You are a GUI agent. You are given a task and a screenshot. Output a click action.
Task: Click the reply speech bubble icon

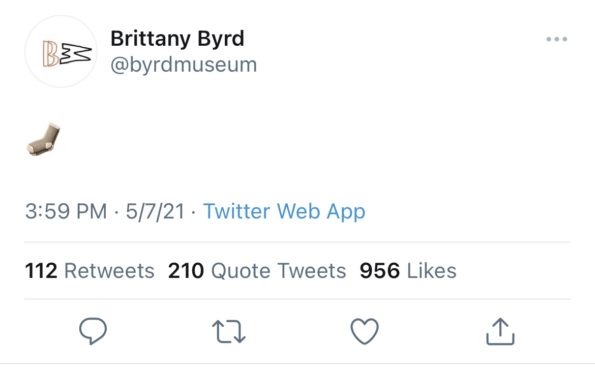[93, 331]
